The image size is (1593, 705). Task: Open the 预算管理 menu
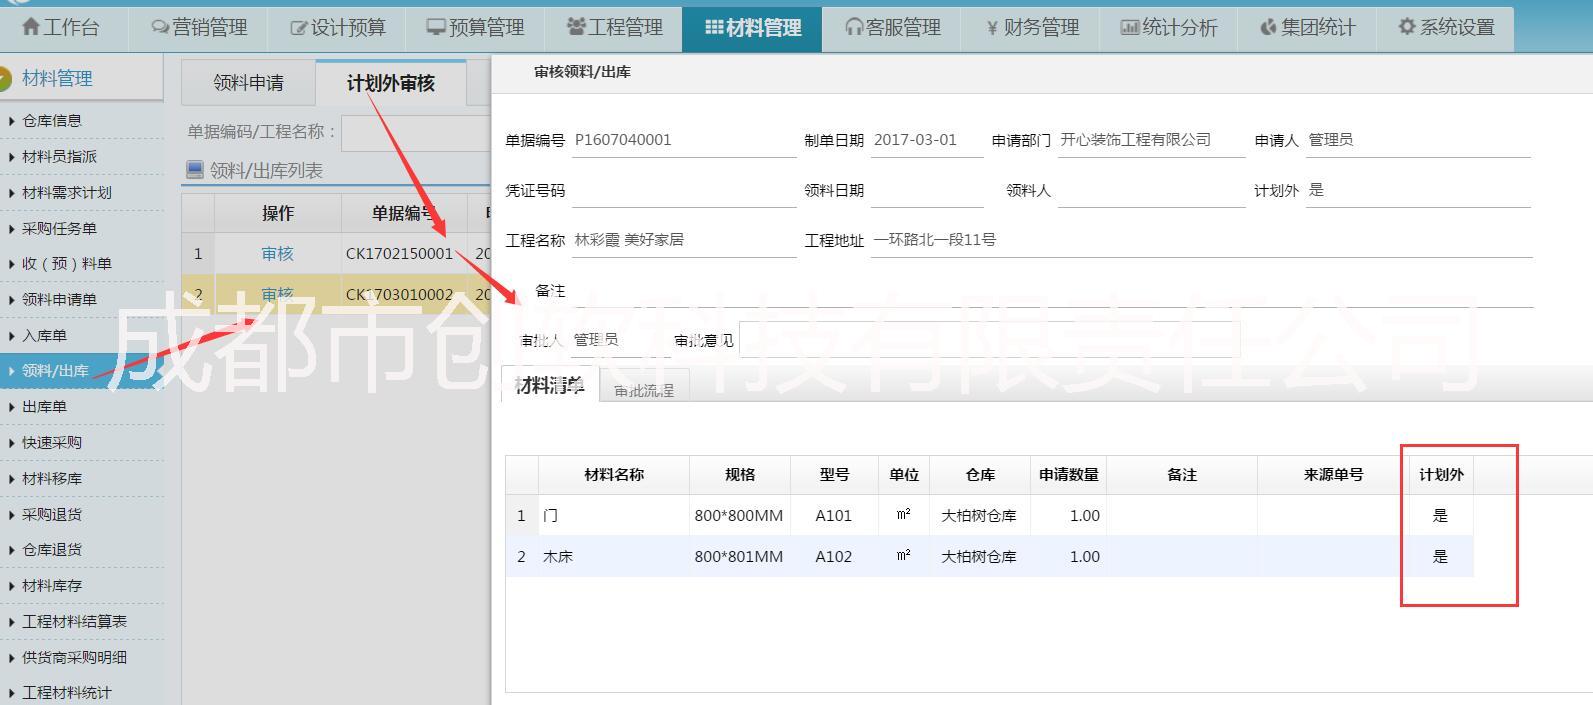pos(476,28)
